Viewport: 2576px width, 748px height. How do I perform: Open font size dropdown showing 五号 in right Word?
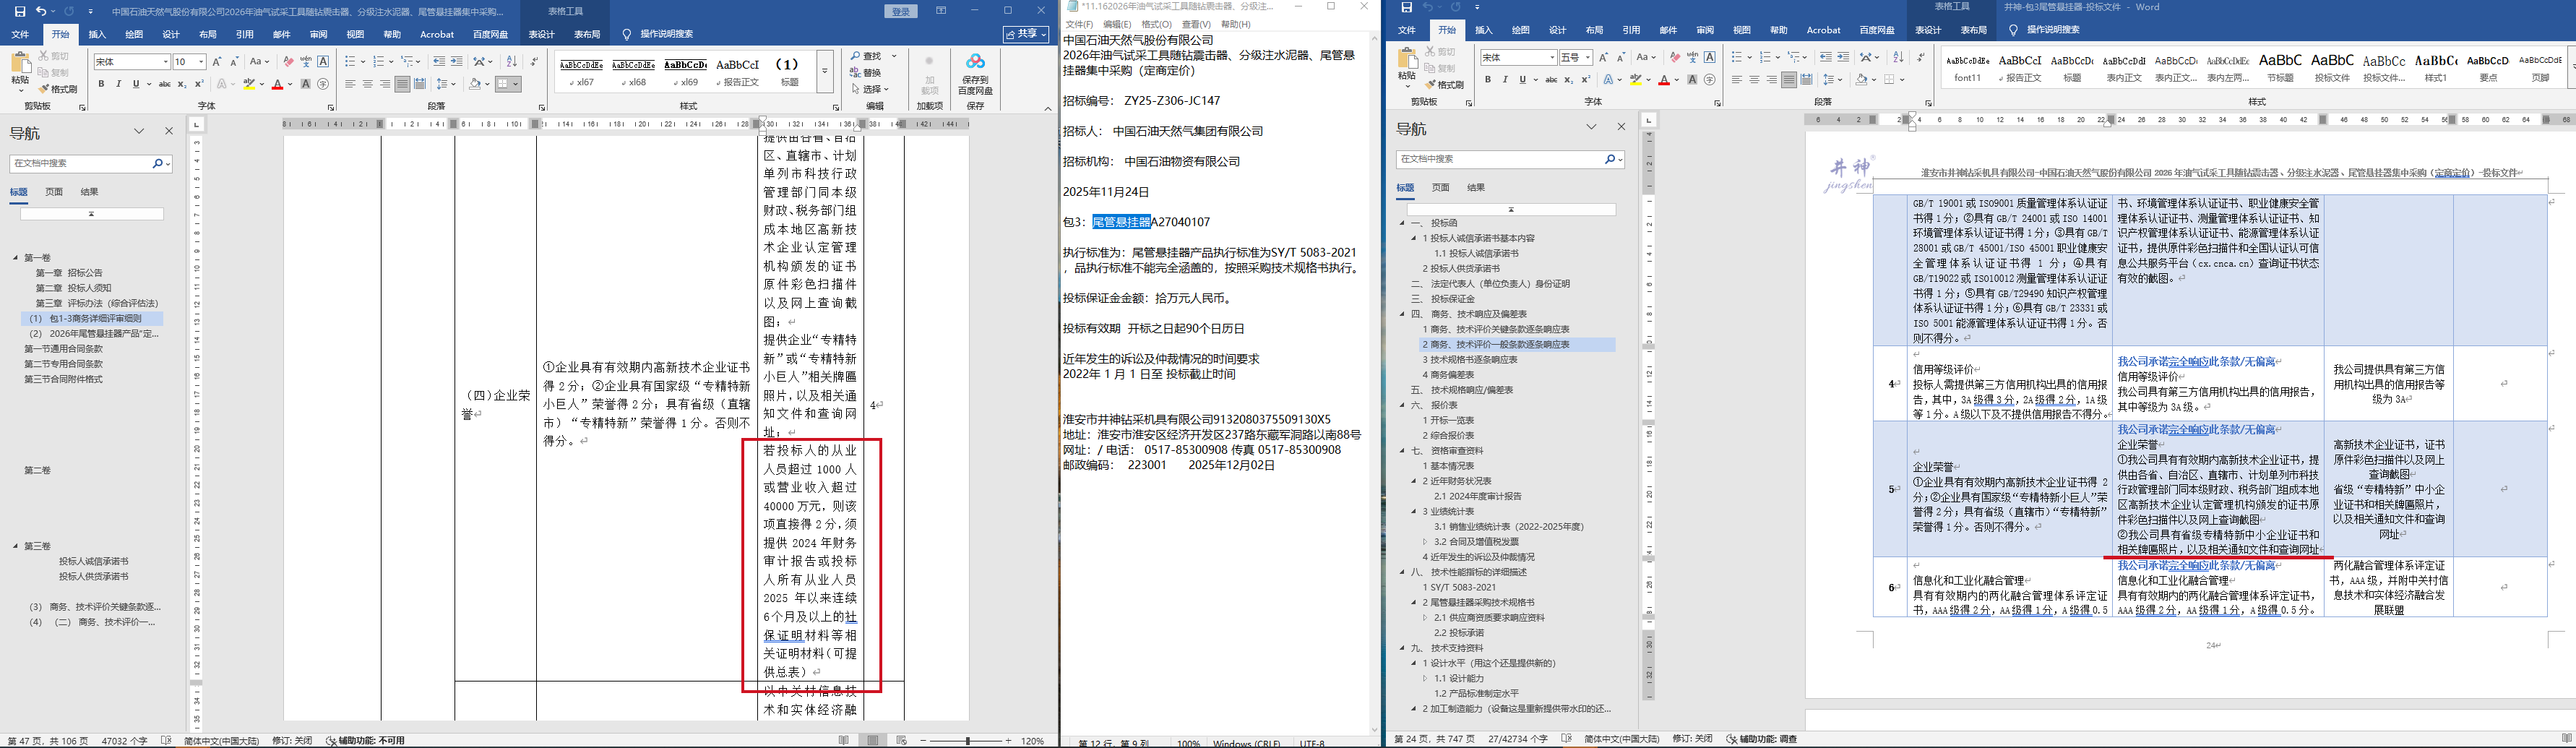coord(1588,58)
